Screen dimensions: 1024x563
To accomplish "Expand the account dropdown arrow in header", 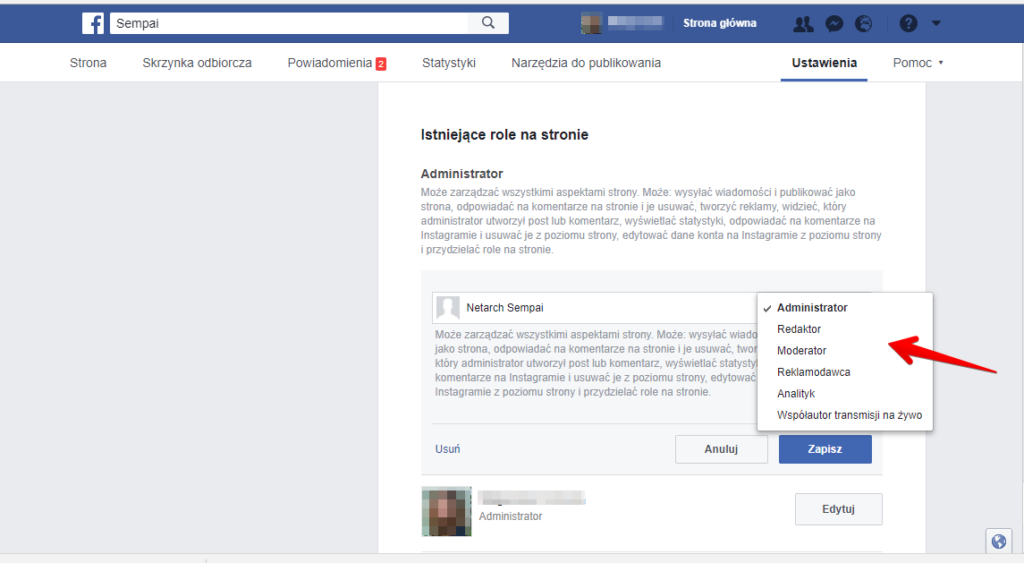I will click(x=936, y=24).
